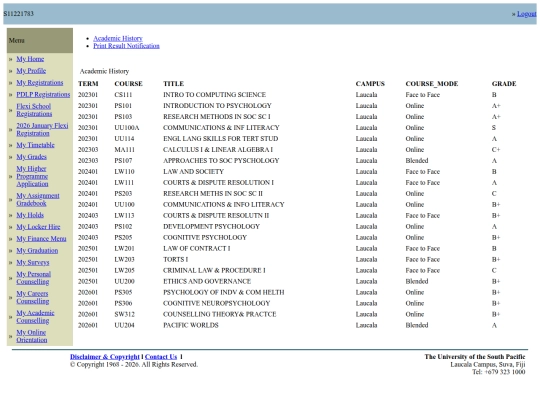Open My Locker Hire
The image size is (540, 405).
[x=38, y=227]
